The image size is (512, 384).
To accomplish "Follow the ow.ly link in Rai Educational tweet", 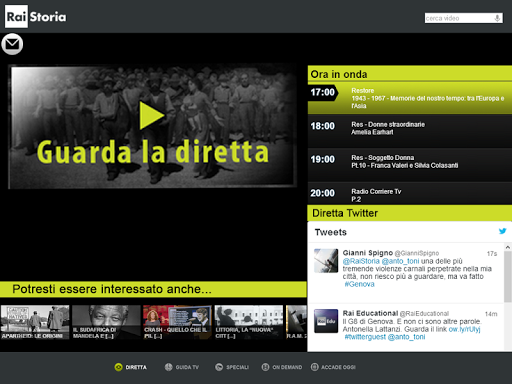I will tap(464, 329).
